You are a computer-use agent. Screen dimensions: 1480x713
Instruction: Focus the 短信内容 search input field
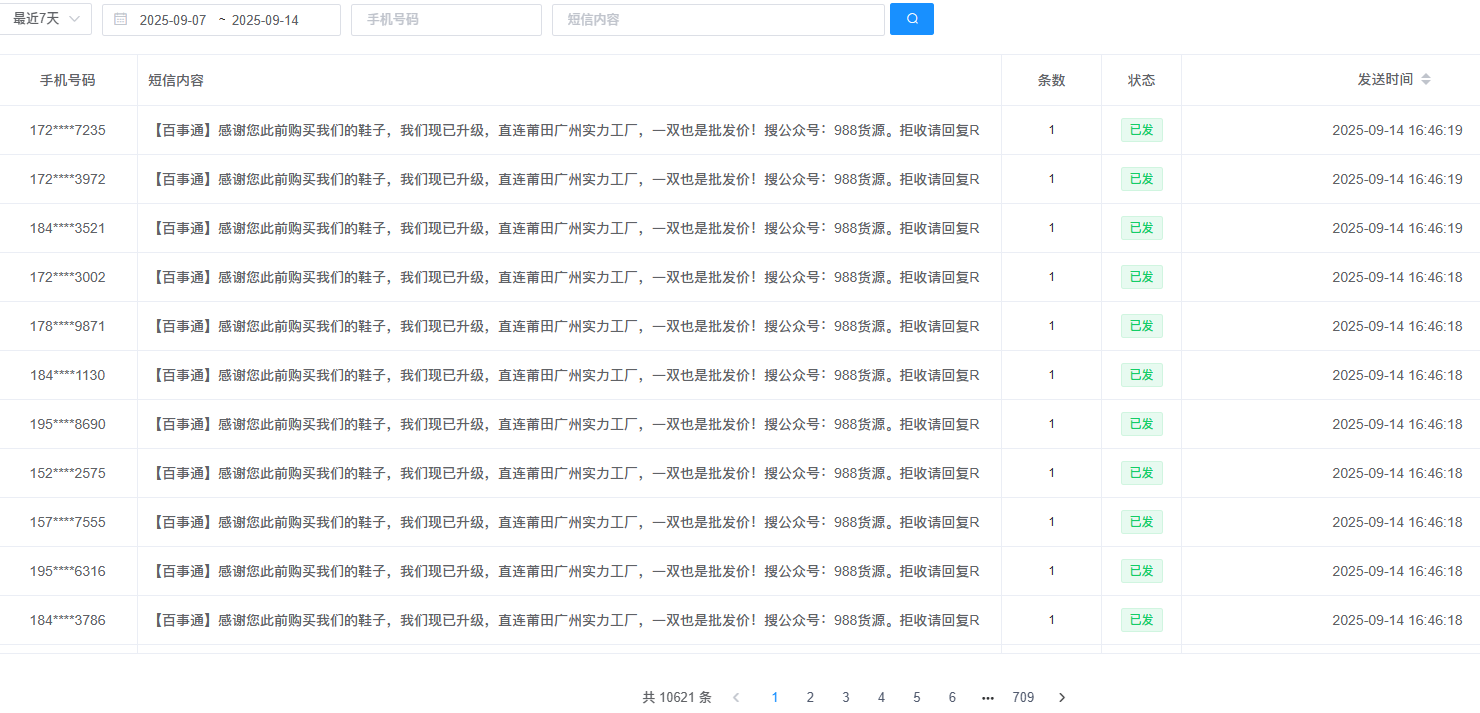point(717,20)
